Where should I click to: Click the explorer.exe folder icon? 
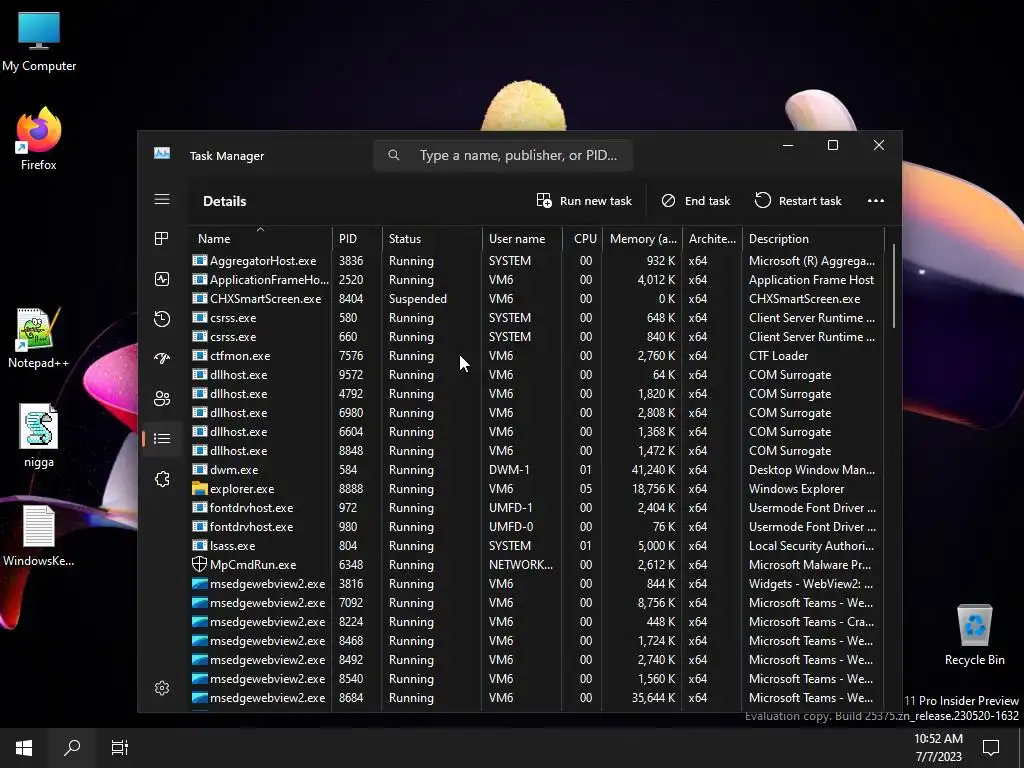(200, 488)
